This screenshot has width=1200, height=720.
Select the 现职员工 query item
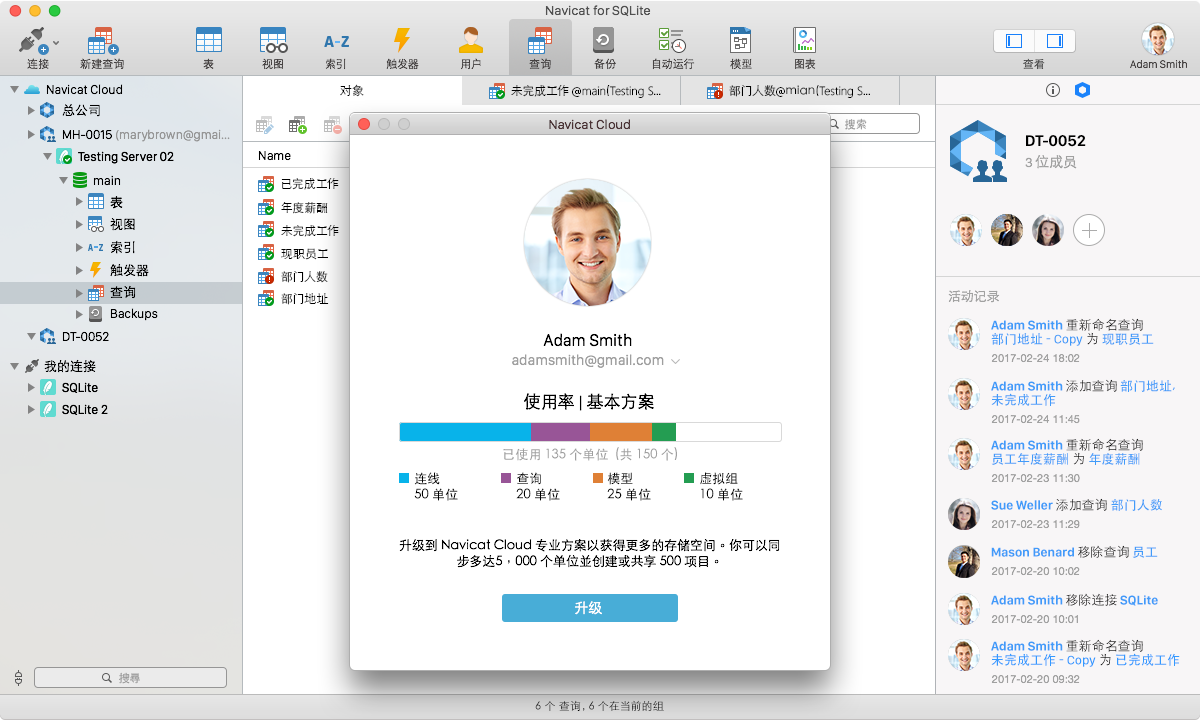[x=293, y=254]
